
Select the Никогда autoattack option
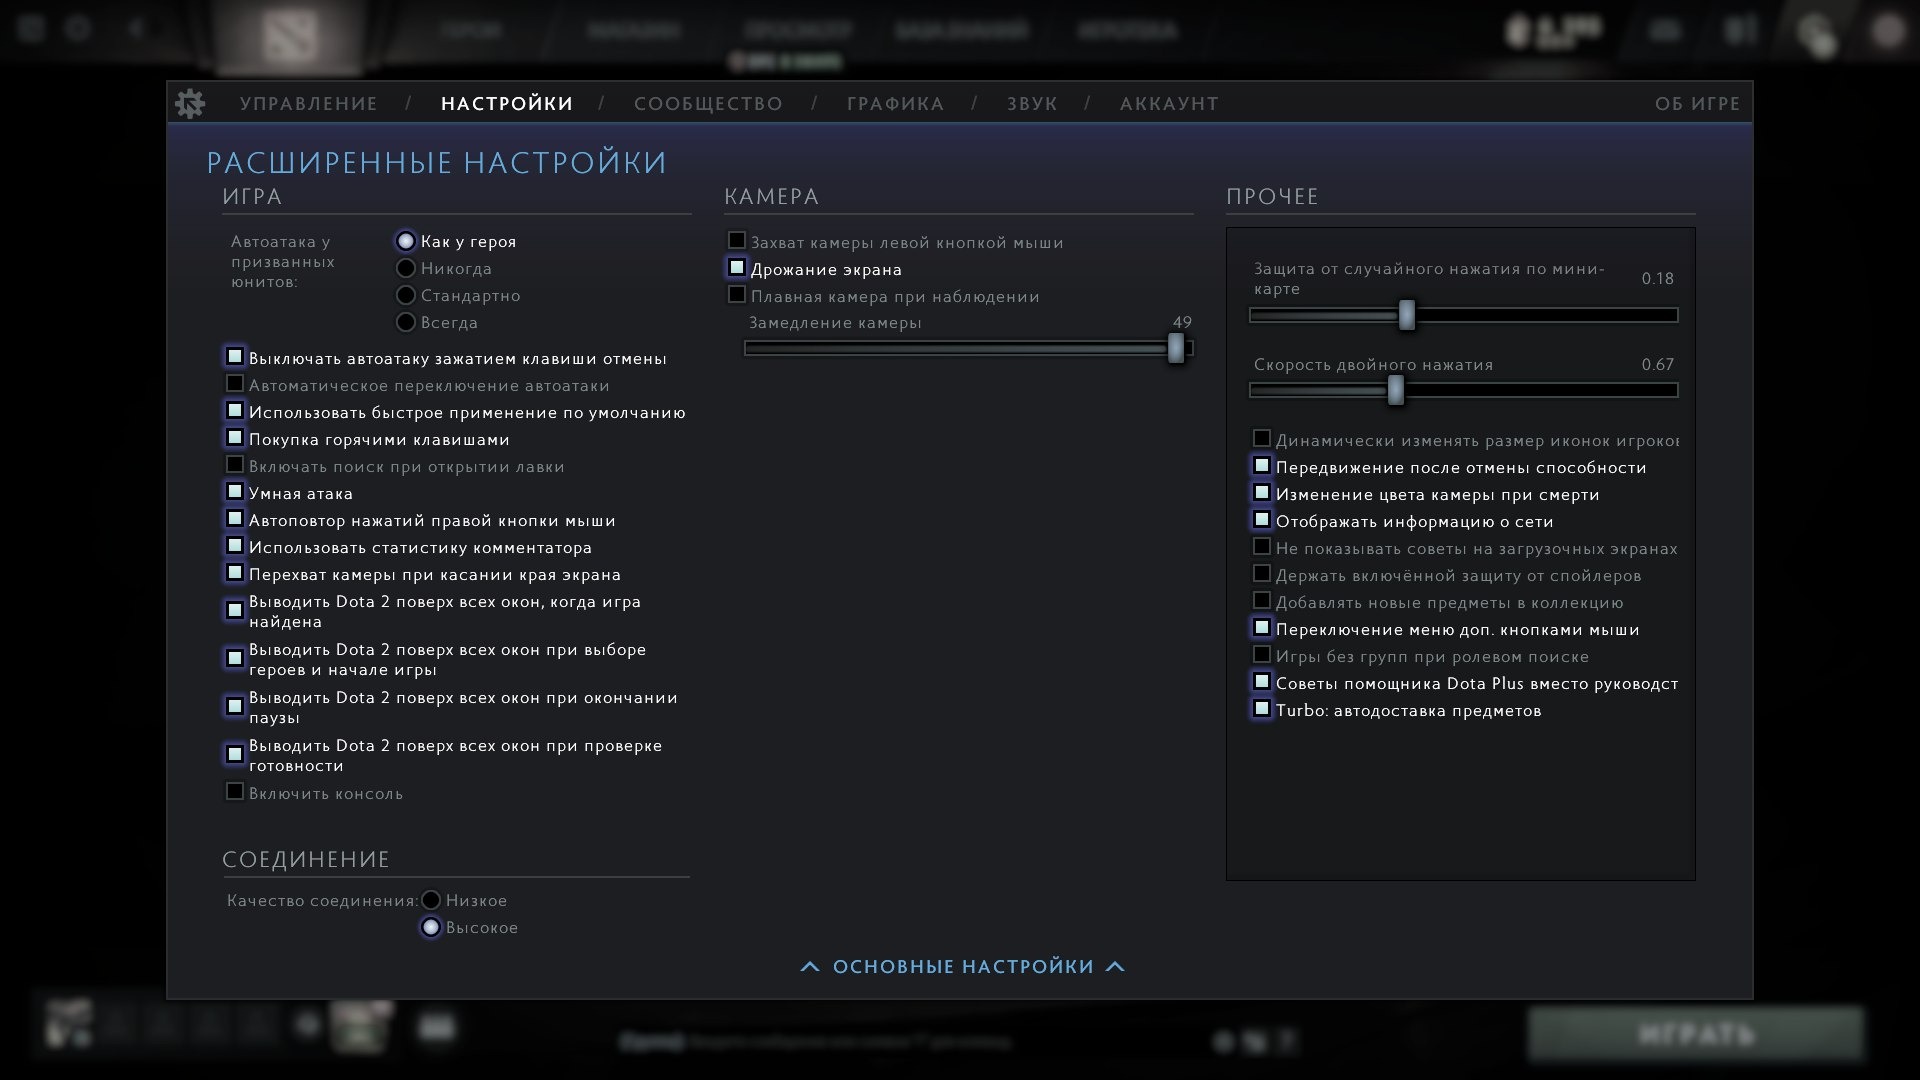[x=406, y=269]
